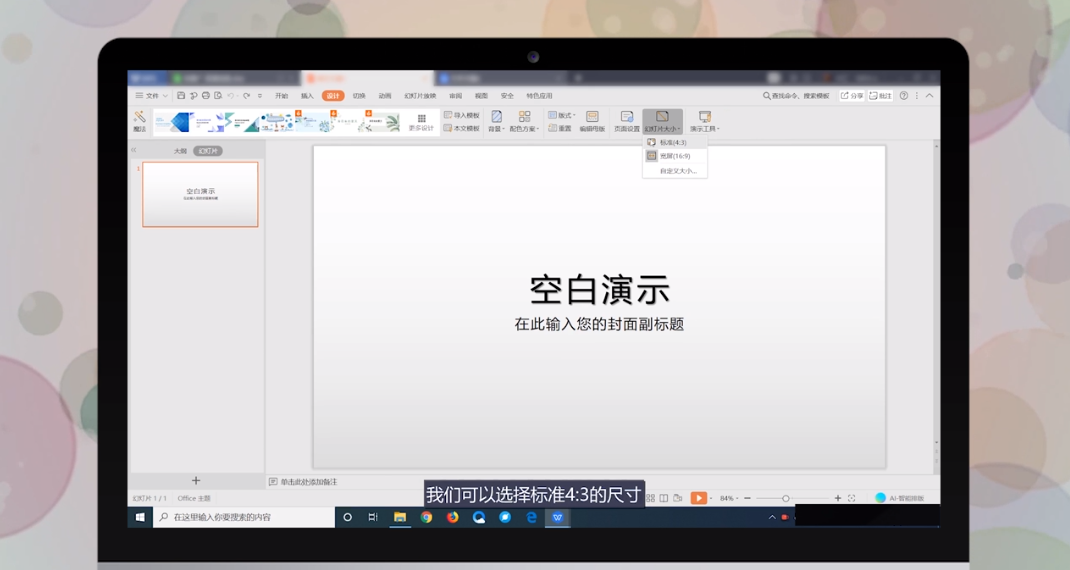Toggle 幻灯片大小 slide size dropdown

[x=662, y=122]
